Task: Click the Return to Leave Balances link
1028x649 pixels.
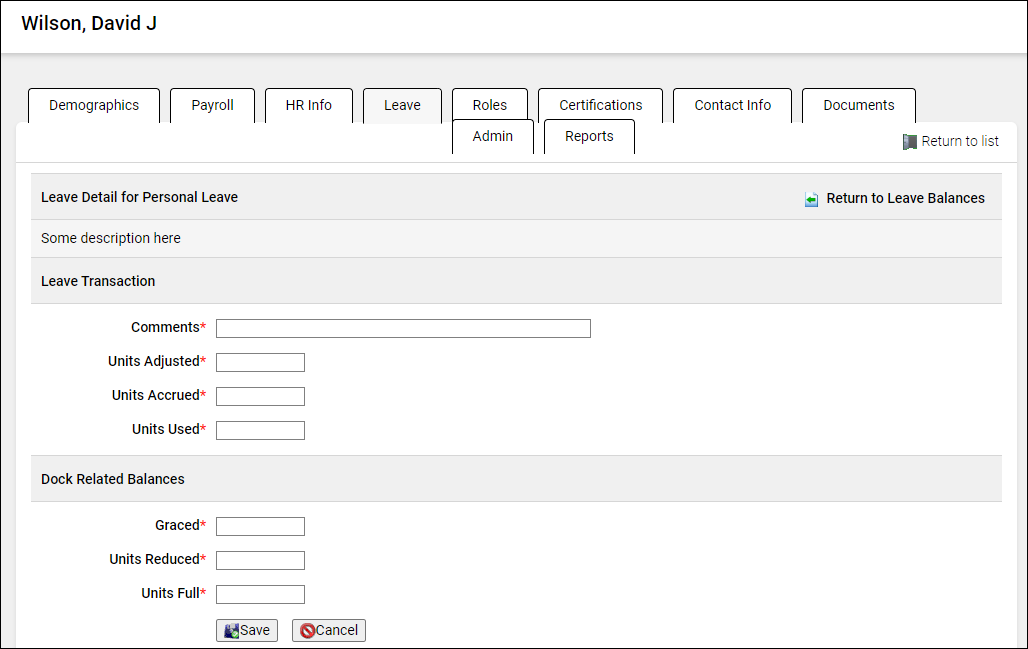Action: point(905,198)
